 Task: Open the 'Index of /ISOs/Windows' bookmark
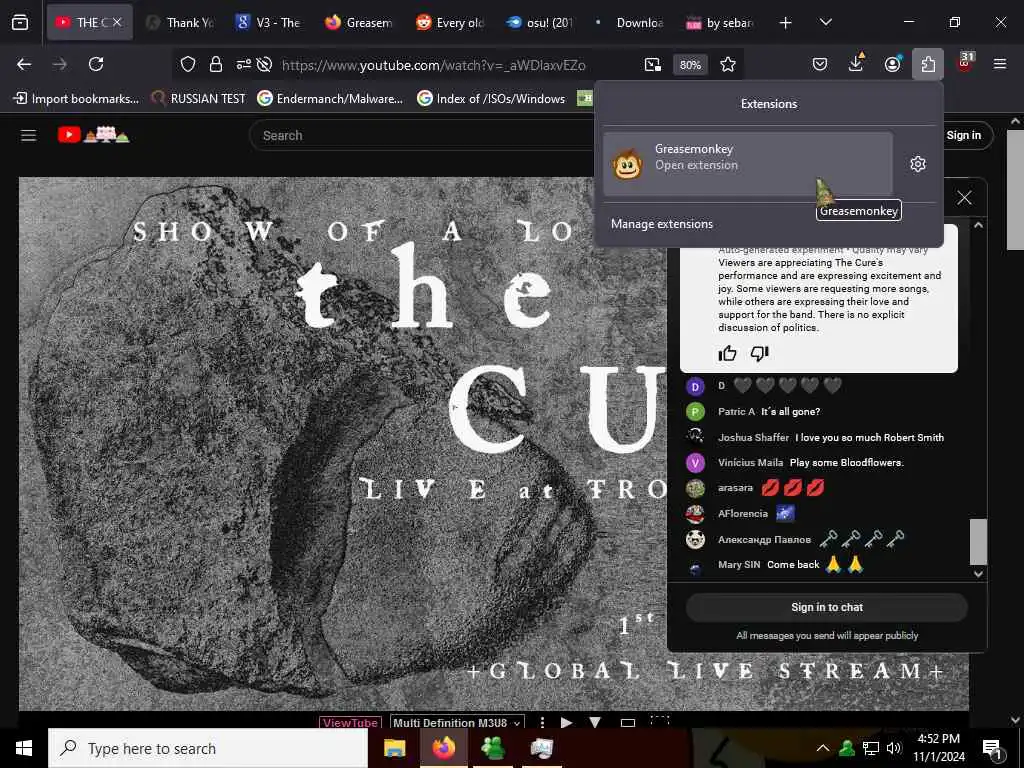tap(491, 99)
